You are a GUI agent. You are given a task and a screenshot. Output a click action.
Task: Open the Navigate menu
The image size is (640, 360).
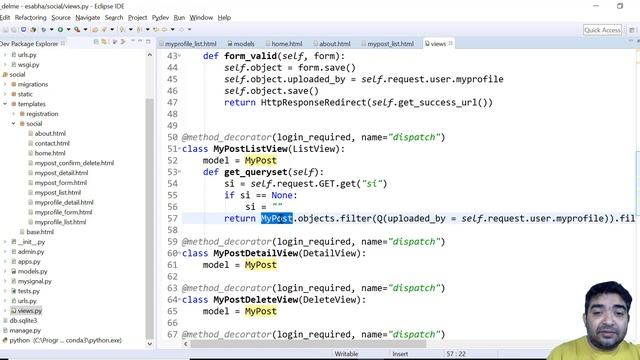pos(88,18)
